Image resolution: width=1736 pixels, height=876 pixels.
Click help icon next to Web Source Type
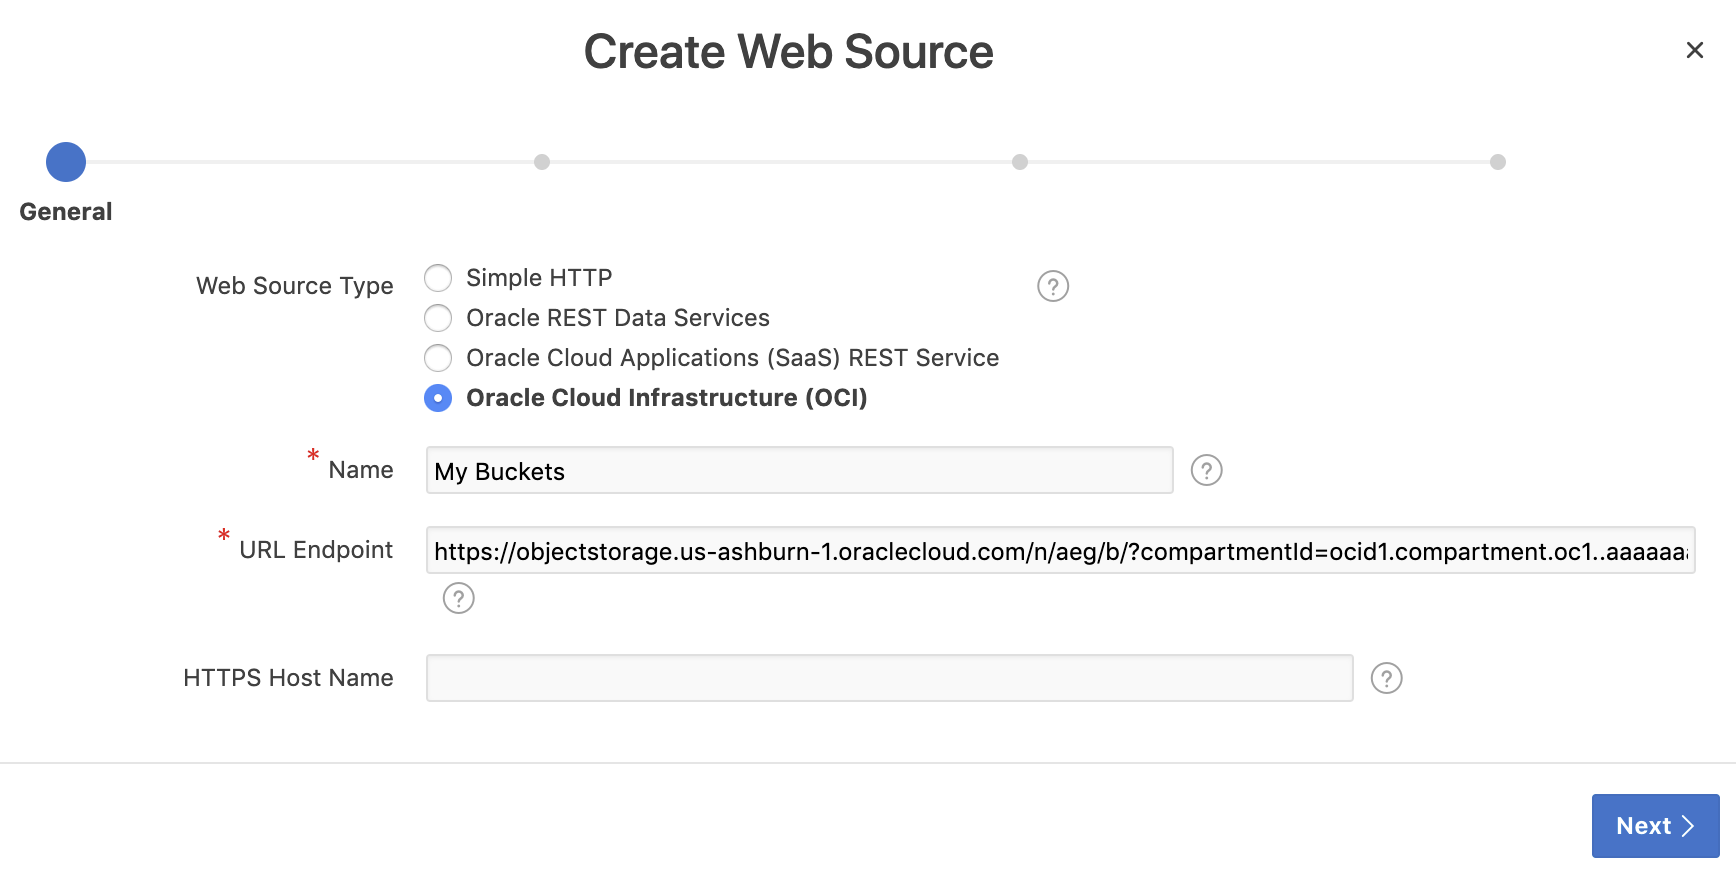(1053, 286)
